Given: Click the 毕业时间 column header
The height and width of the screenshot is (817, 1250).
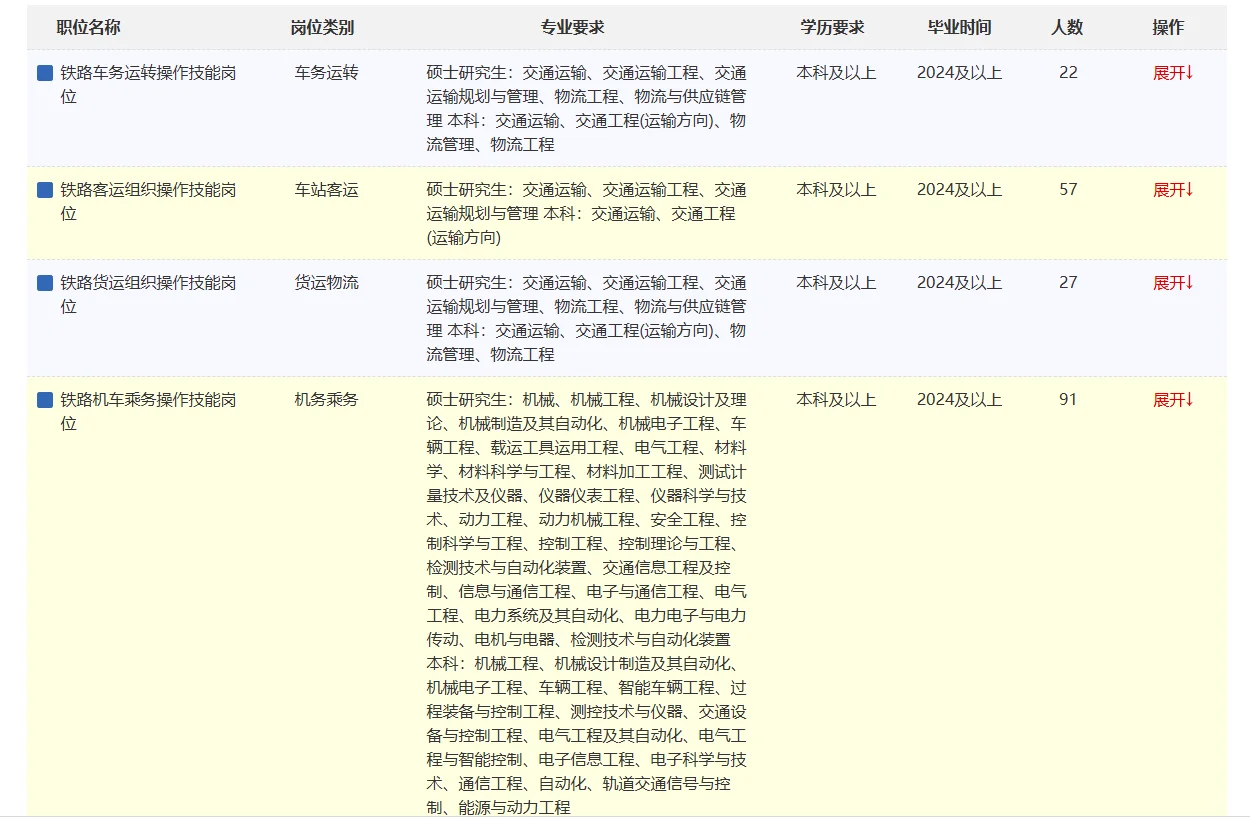Looking at the screenshot, I should [x=959, y=28].
